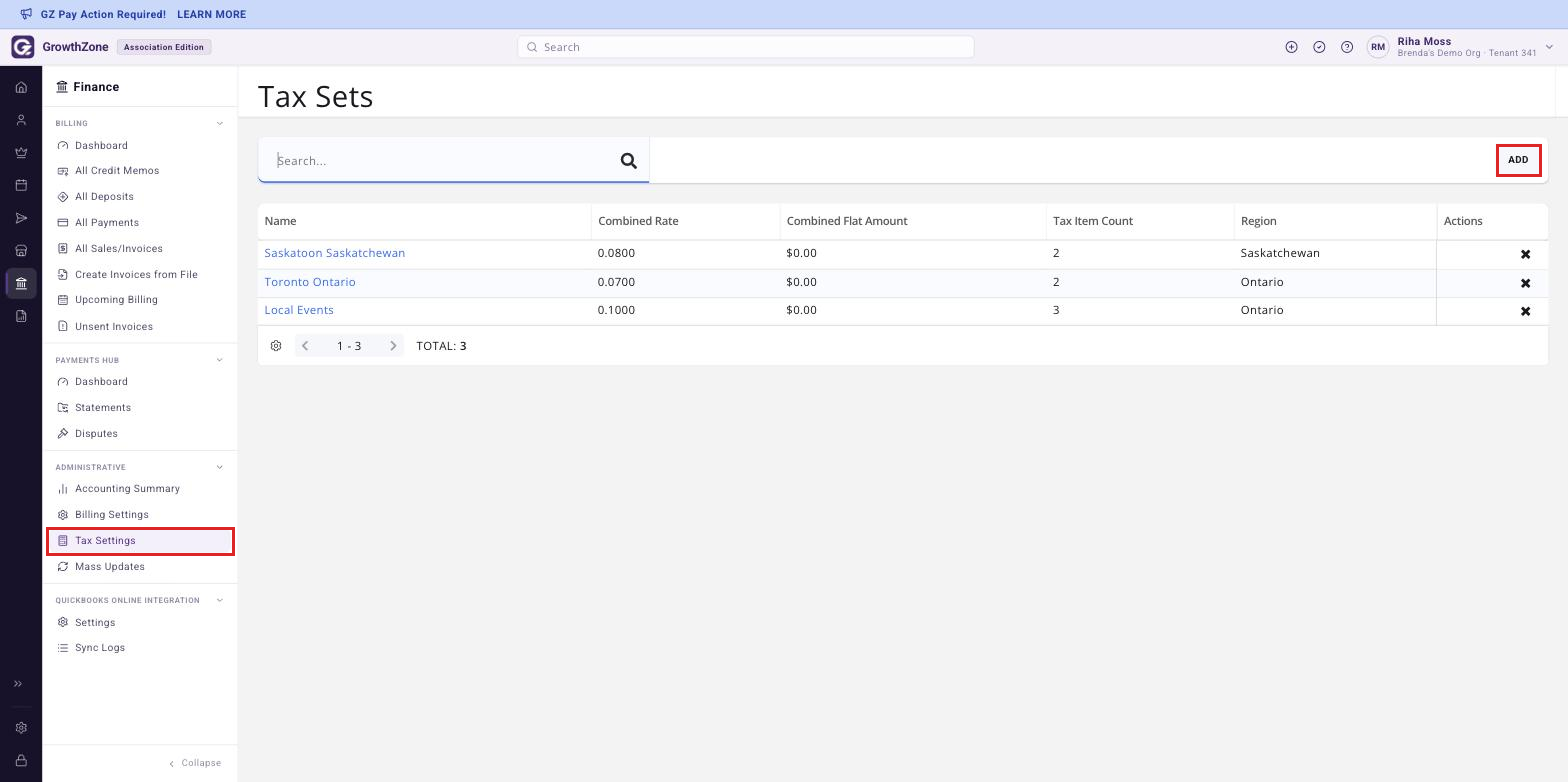Screen dimensions: 1568x782
Task: Open the store icon in left rail
Action: 21,251
